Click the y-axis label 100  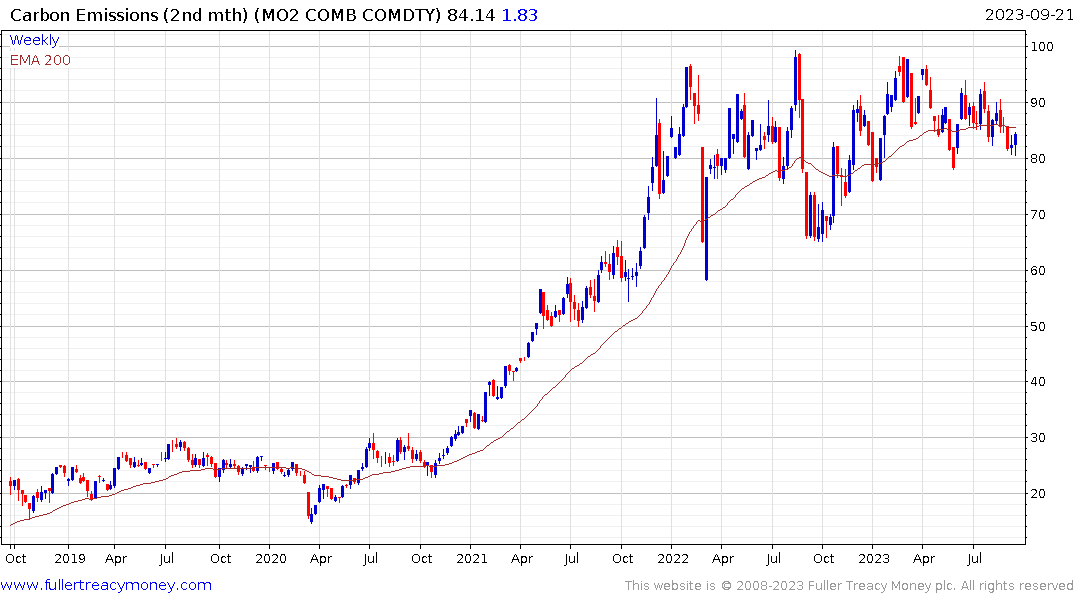(1042, 47)
